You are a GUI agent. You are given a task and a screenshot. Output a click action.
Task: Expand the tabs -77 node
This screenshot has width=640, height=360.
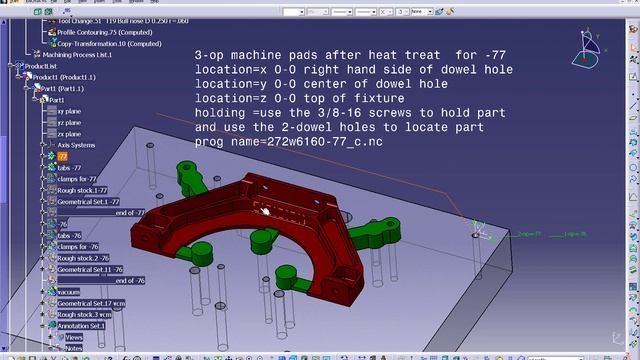tap(42, 167)
